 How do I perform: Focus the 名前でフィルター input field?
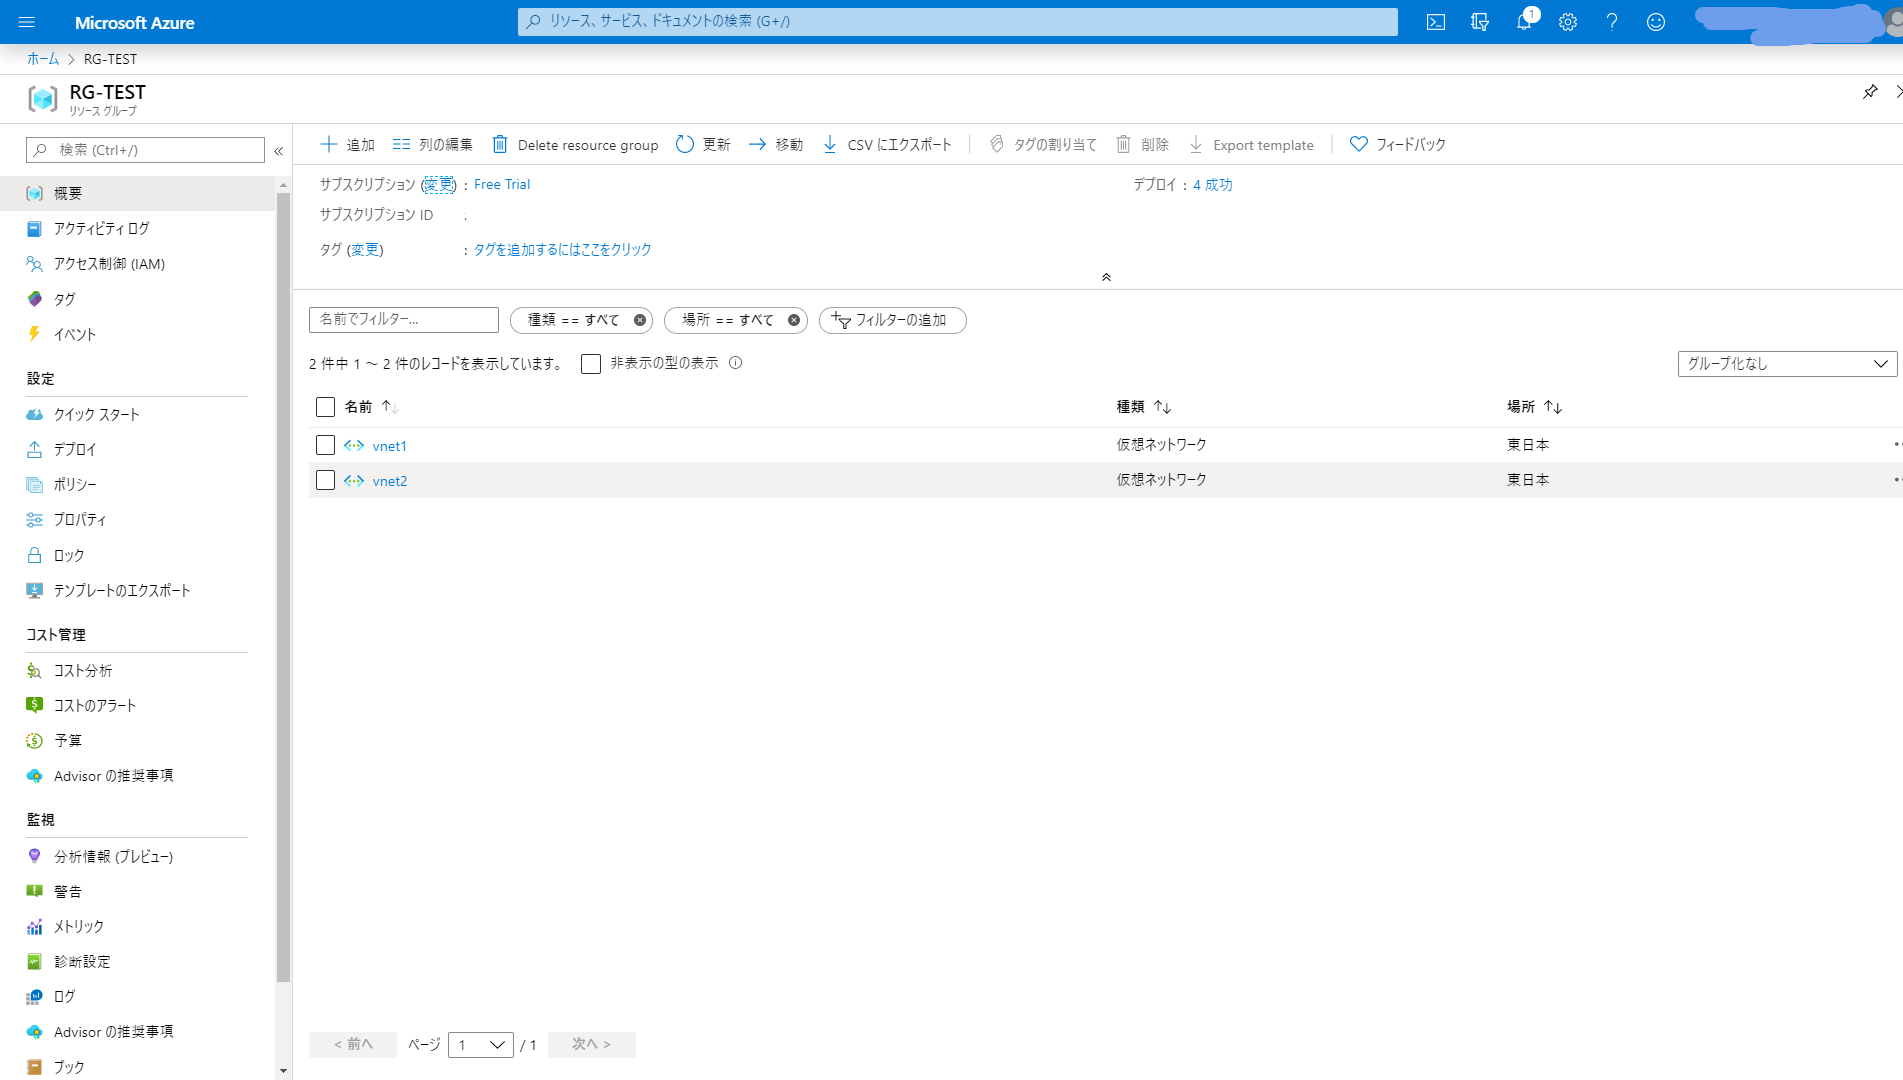coord(404,320)
